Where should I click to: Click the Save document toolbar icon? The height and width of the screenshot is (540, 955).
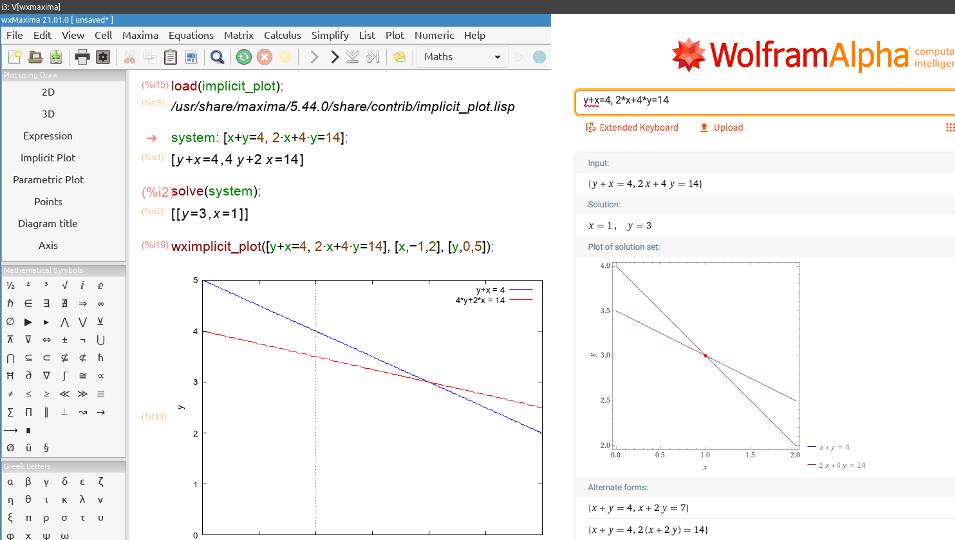click(55, 57)
